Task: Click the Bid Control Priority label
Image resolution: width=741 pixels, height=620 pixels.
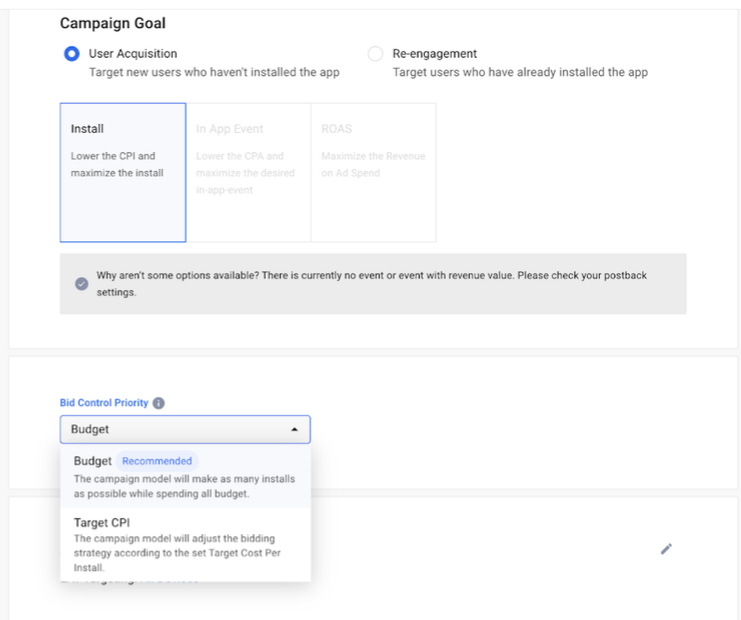Action: 104,403
